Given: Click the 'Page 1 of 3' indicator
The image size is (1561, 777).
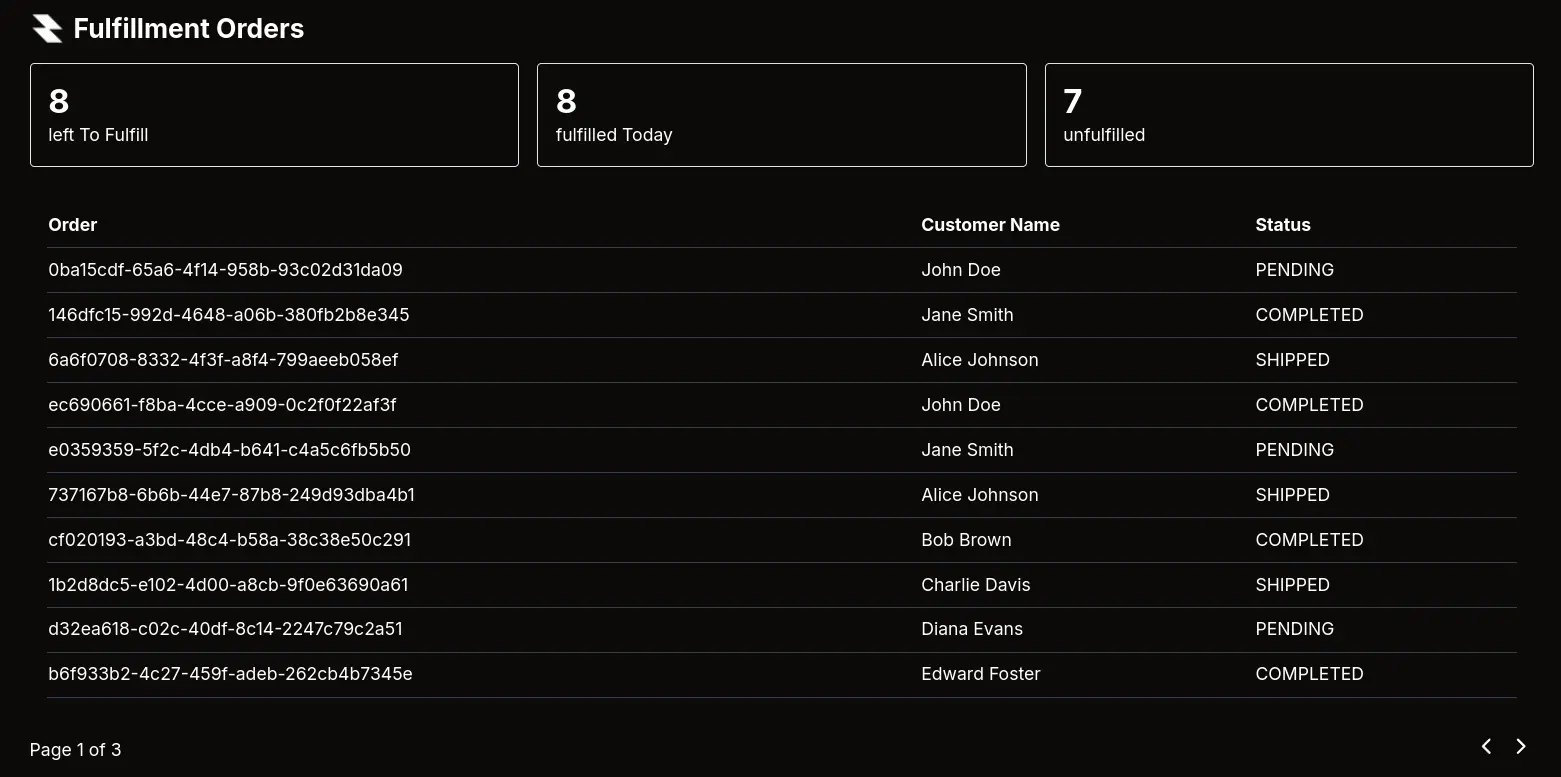Looking at the screenshot, I should (75, 750).
